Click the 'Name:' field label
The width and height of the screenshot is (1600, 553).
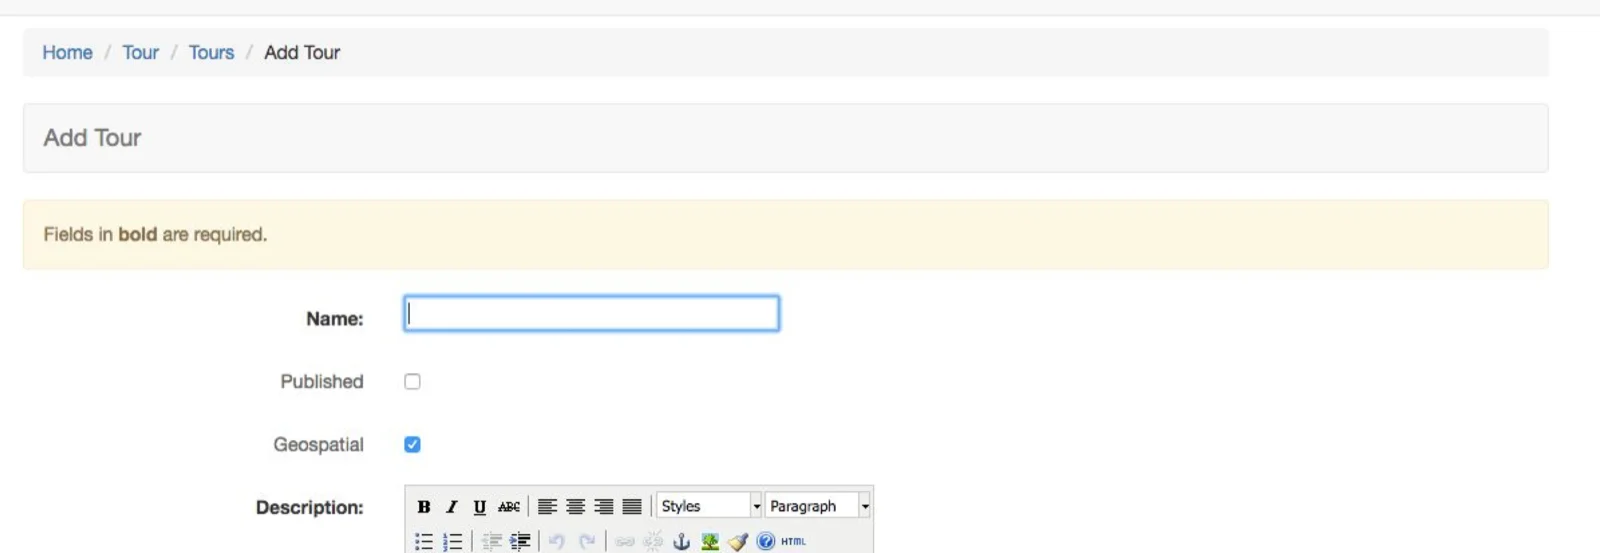point(335,319)
